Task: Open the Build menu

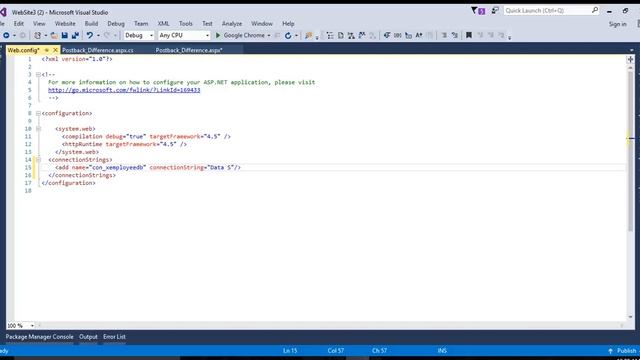Action: (91, 24)
